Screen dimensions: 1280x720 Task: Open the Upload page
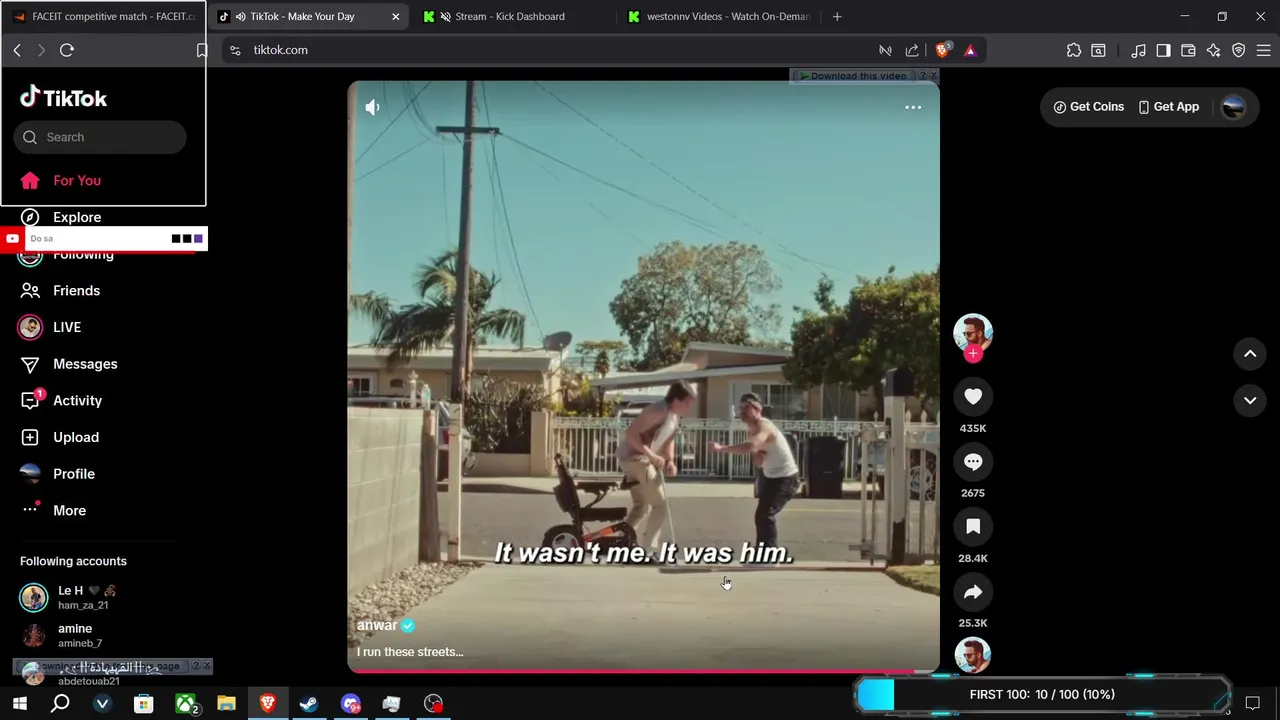pos(60,437)
